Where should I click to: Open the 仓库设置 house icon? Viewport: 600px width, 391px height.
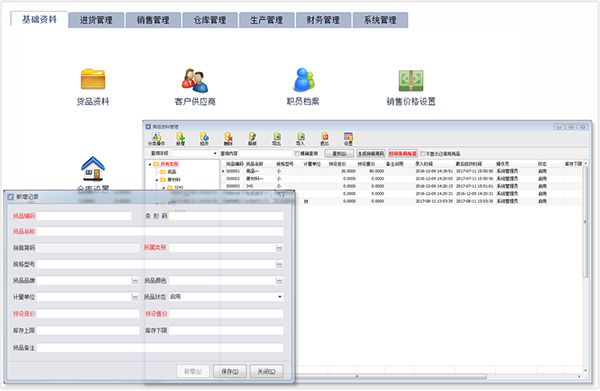(x=93, y=168)
